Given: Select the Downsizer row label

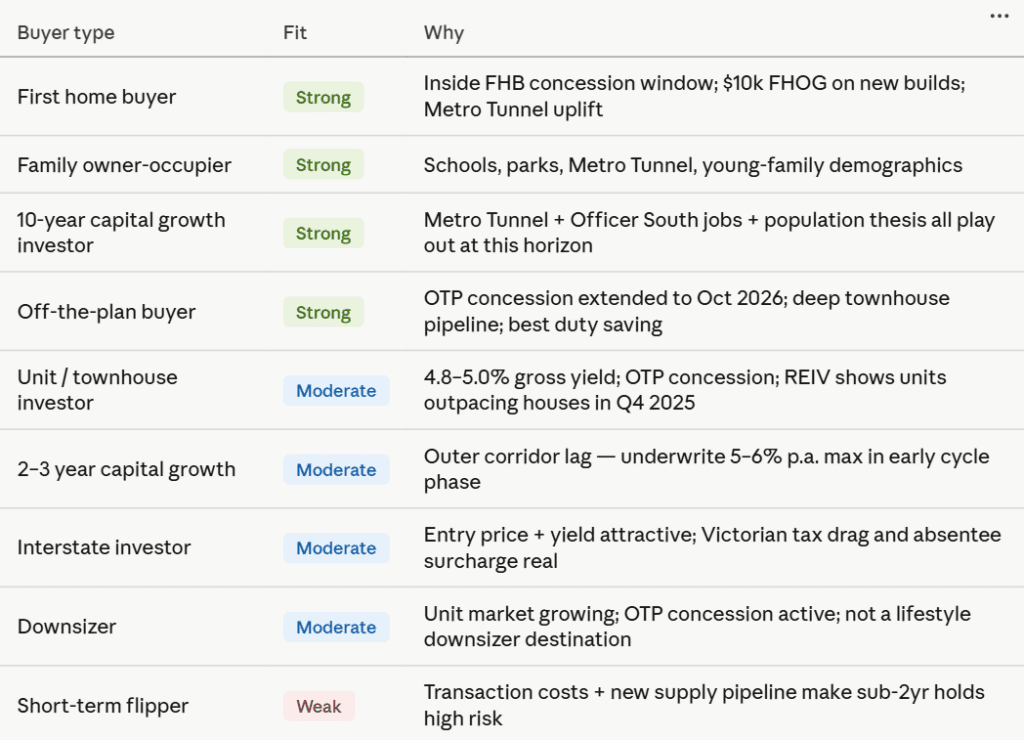Looking at the screenshot, I should pyautogui.click(x=66, y=627).
